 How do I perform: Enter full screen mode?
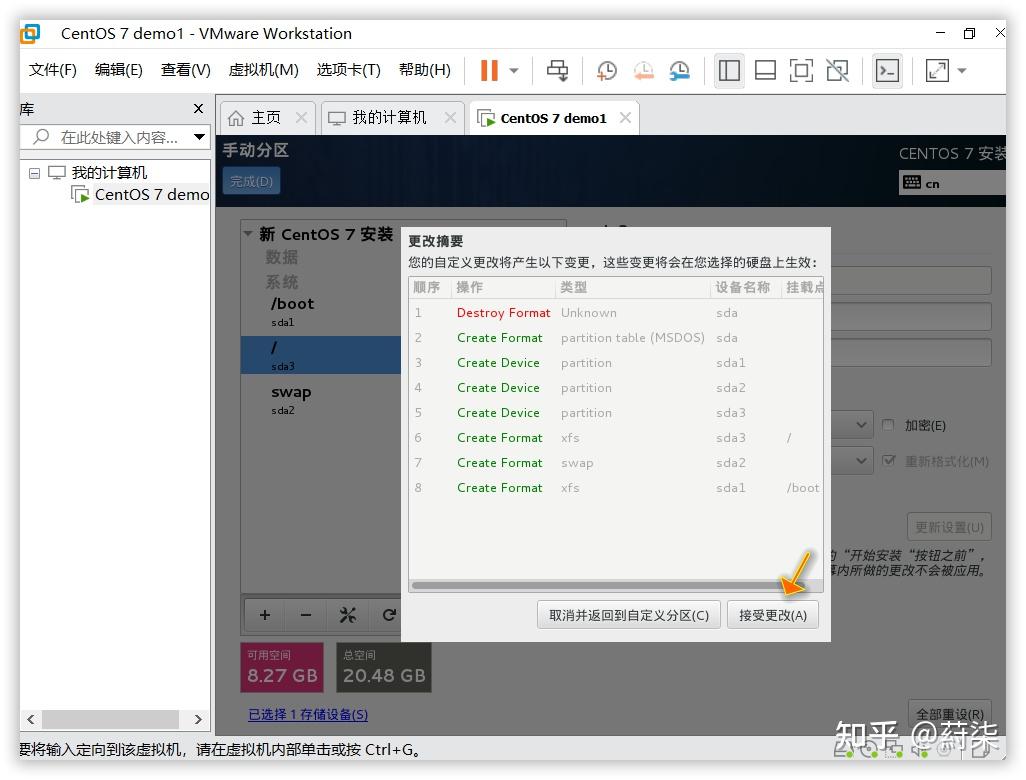801,70
